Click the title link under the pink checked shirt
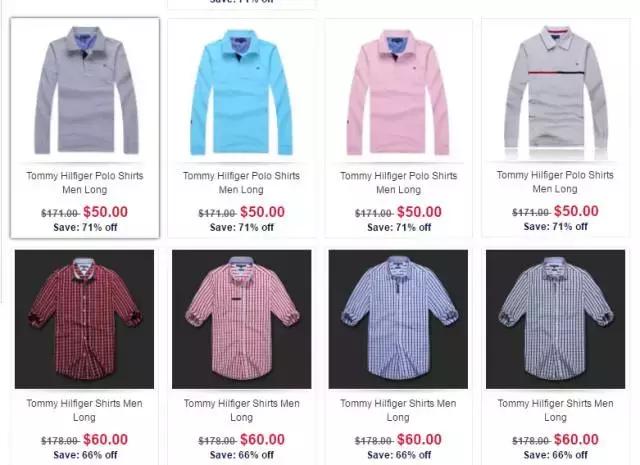Image resolution: width=640 pixels, height=465 pixels. pyautogui.click(x=242, y=410)
